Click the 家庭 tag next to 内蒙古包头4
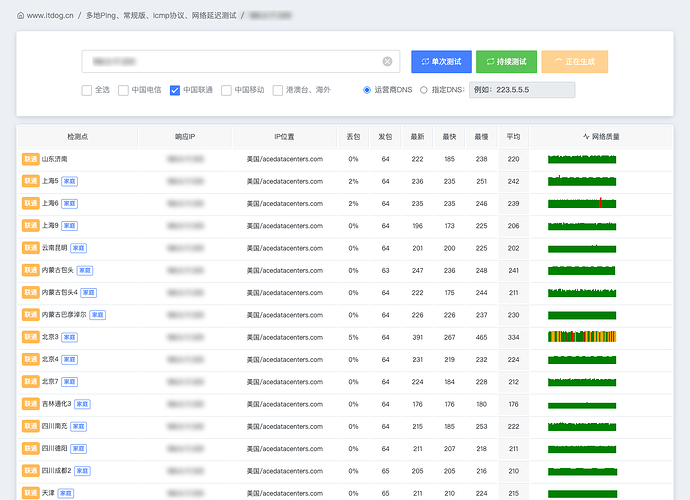 (x=88, y=293)
